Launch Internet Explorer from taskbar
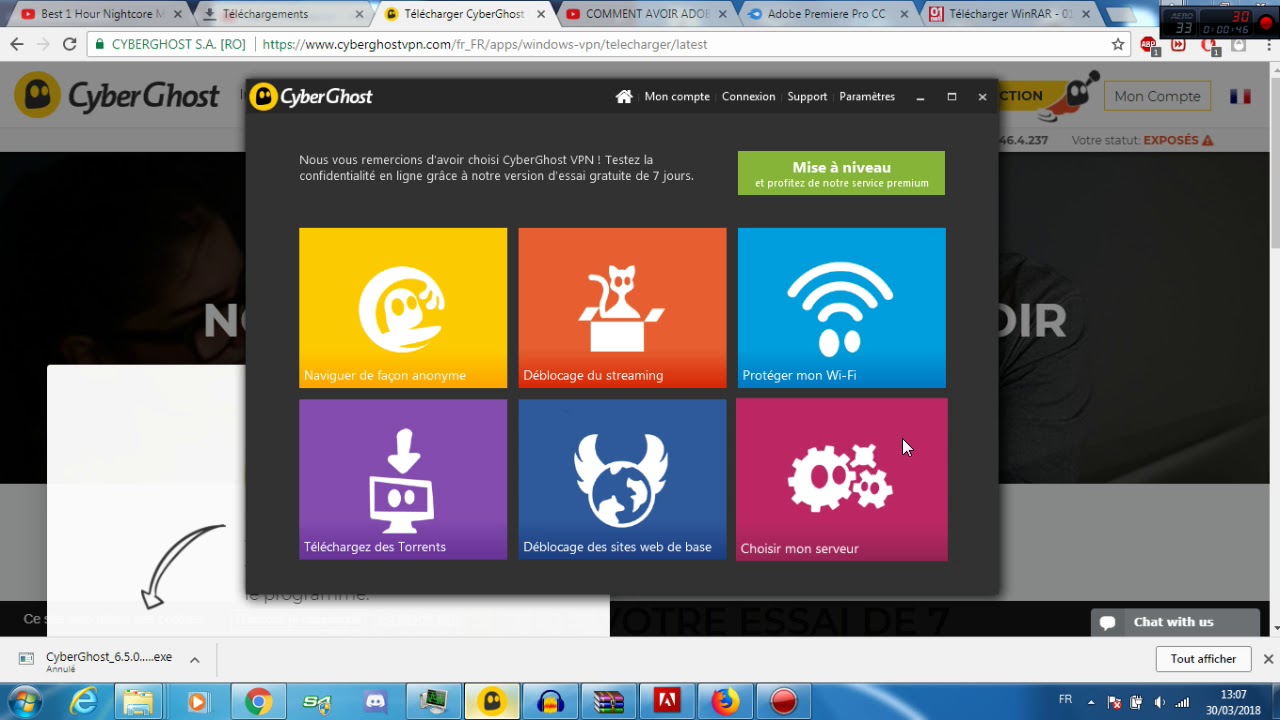The height and width of the screenshot is (720, 1280). coord(83,702)
